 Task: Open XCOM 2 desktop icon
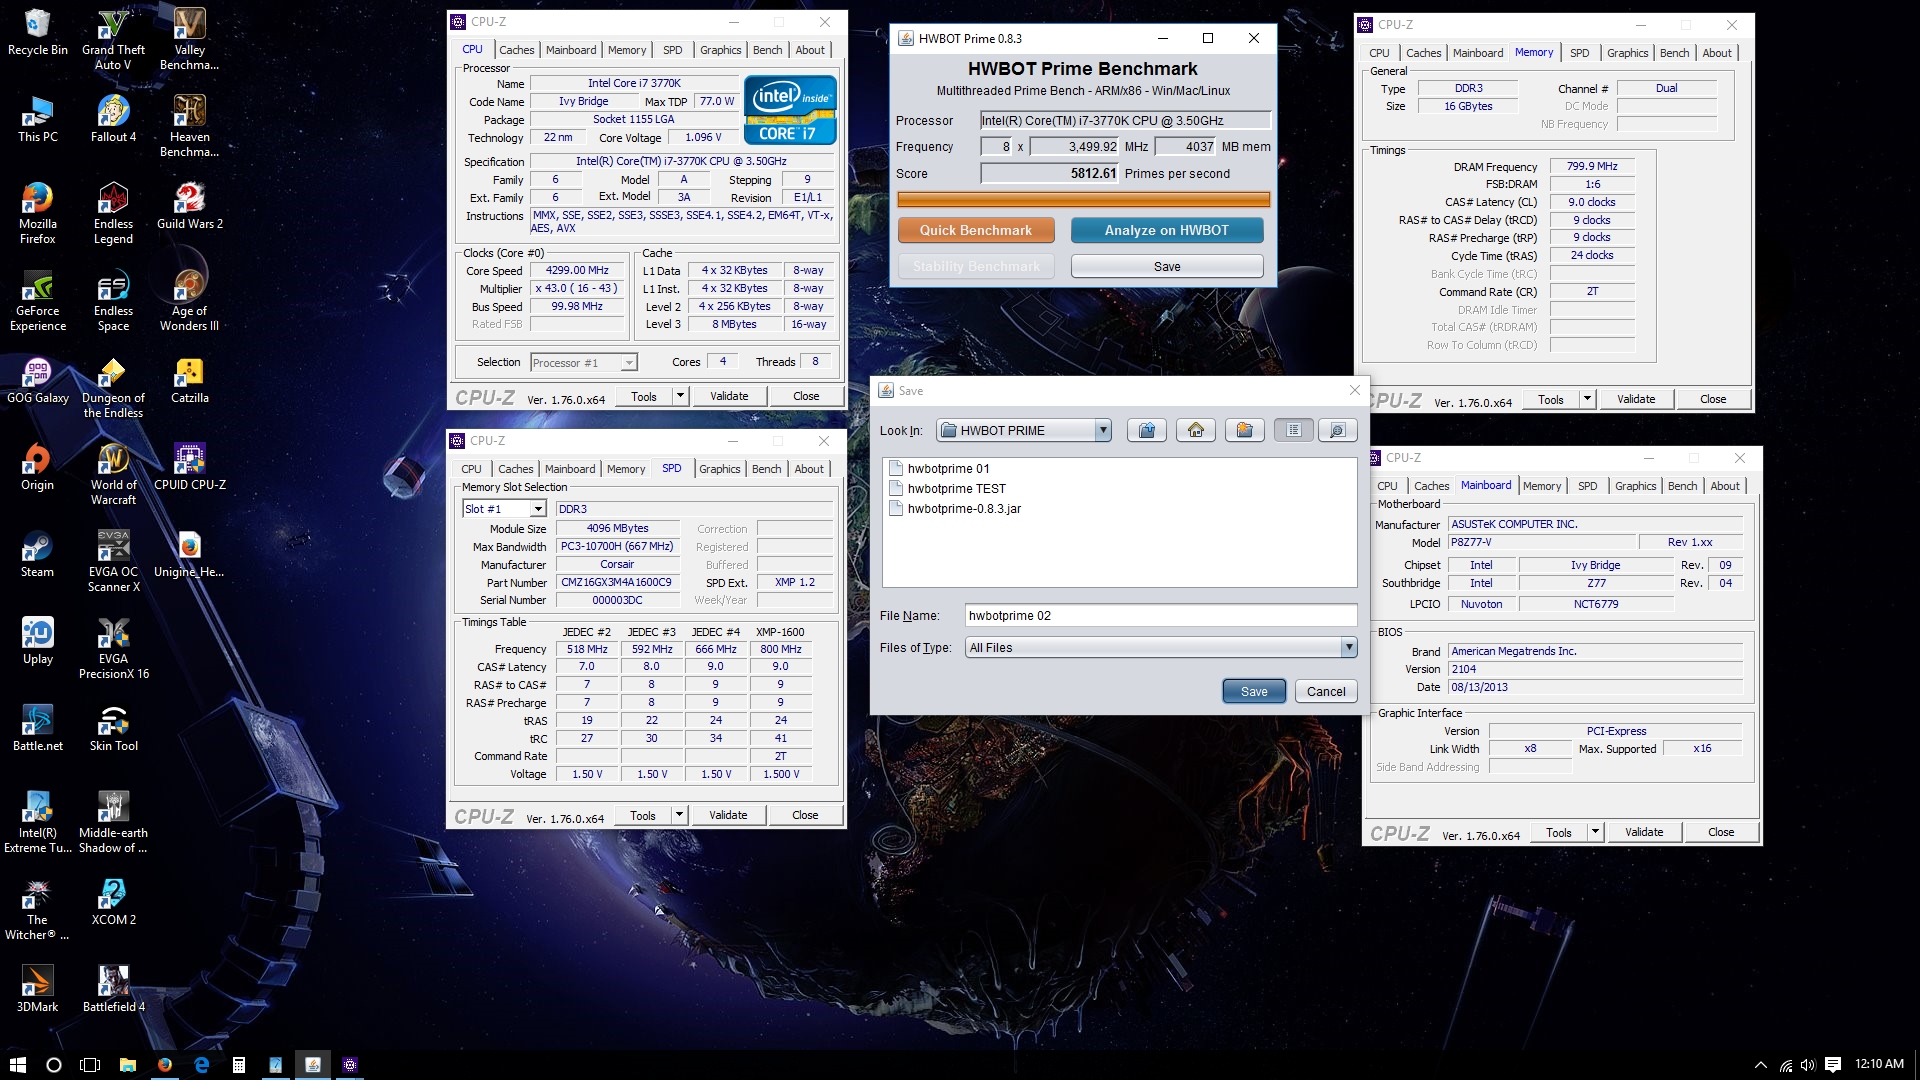pos(114,902)
